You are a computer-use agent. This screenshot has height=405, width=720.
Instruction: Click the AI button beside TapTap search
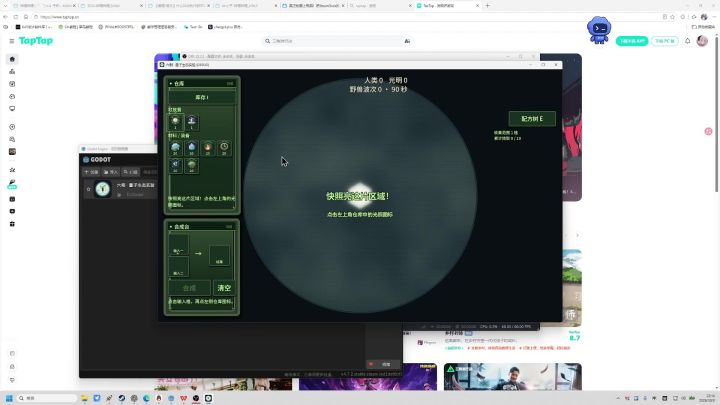click(x=407, y=41)
